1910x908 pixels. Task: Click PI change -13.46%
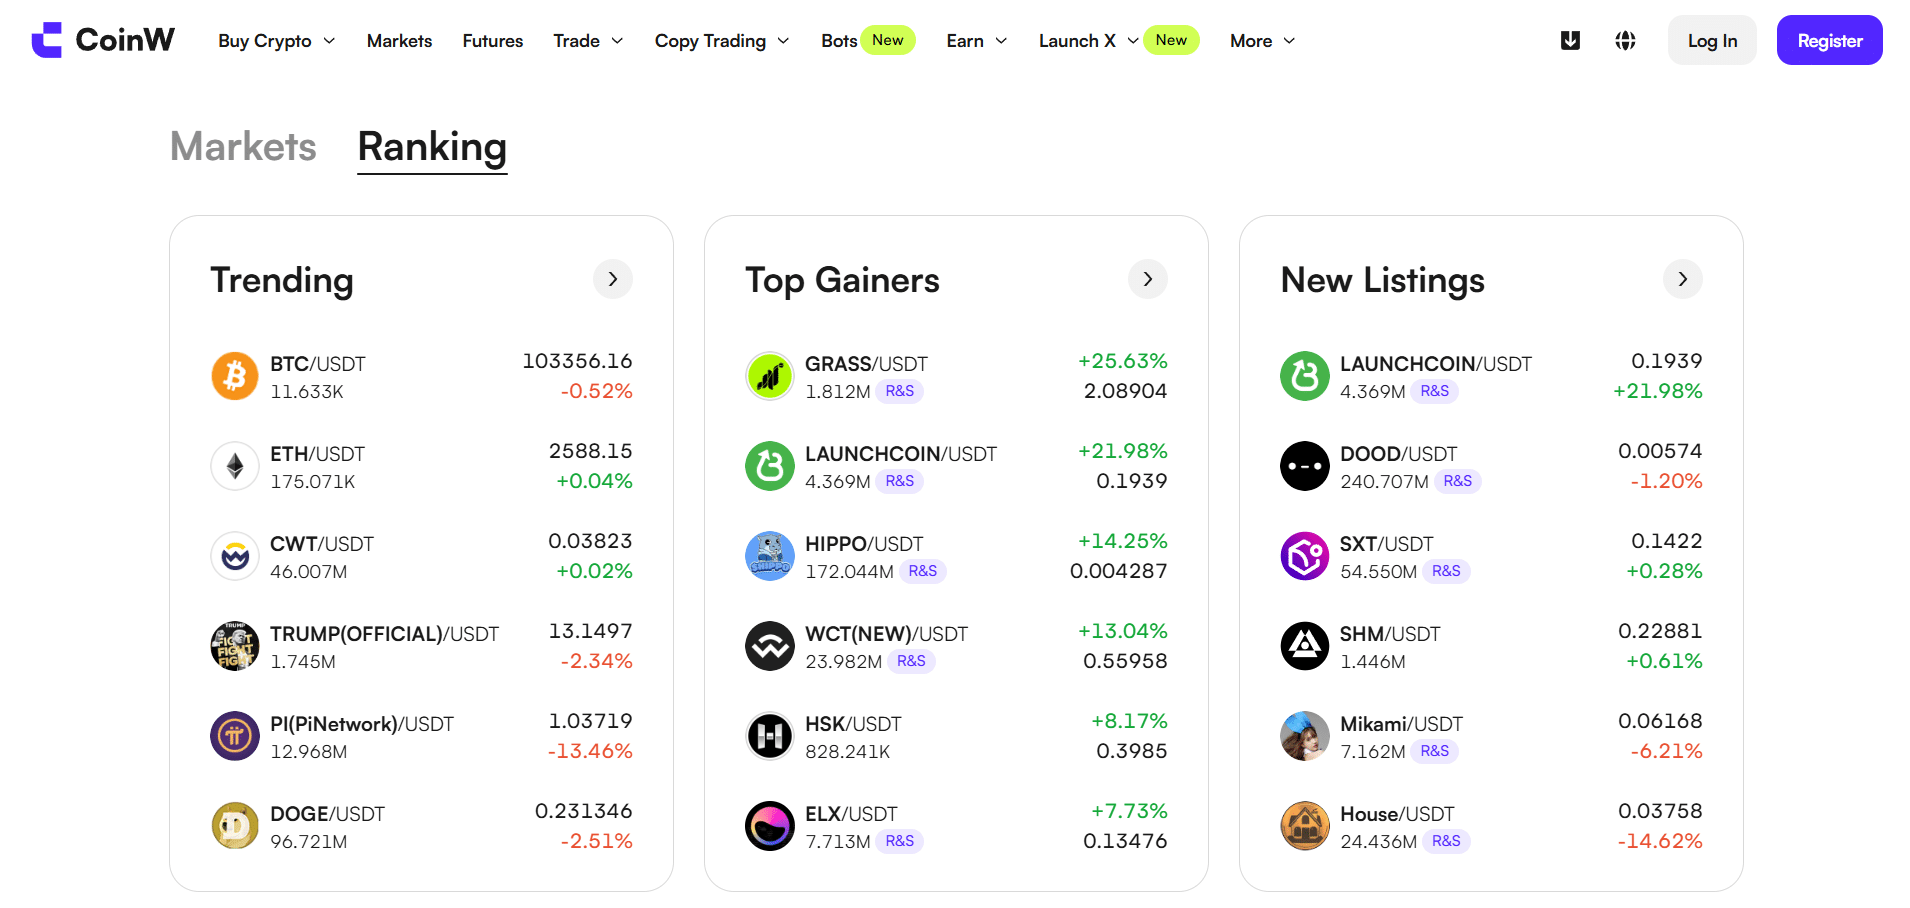pyautogui.click(x=590, y=751)
